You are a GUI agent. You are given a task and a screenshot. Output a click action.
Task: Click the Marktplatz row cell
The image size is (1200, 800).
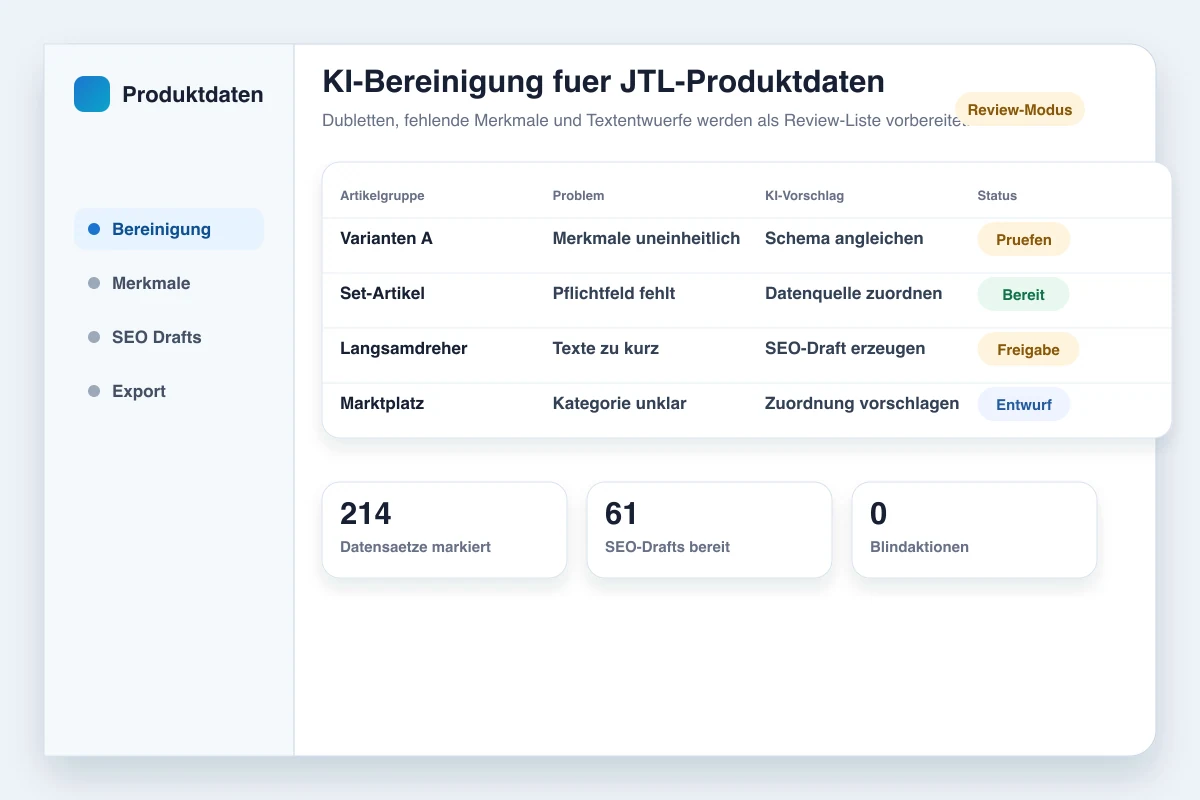tap(382, 403)
